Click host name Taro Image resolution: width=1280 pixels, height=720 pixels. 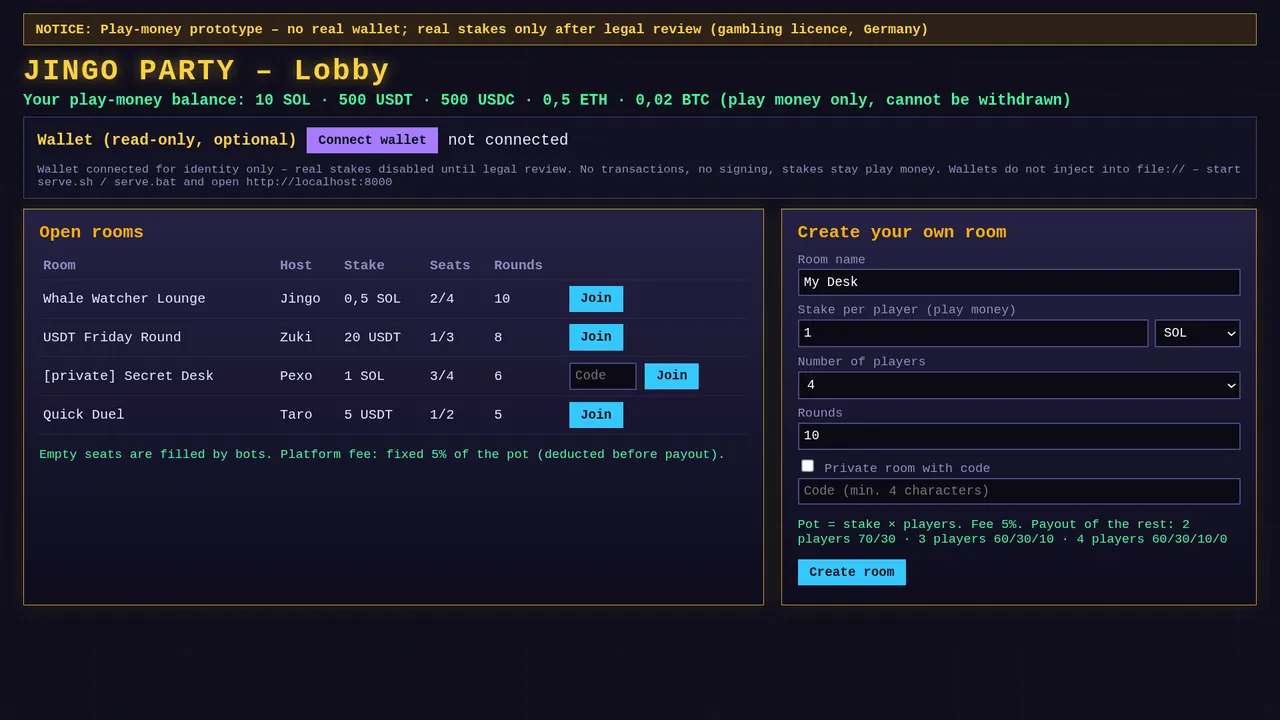click(296, 415)
